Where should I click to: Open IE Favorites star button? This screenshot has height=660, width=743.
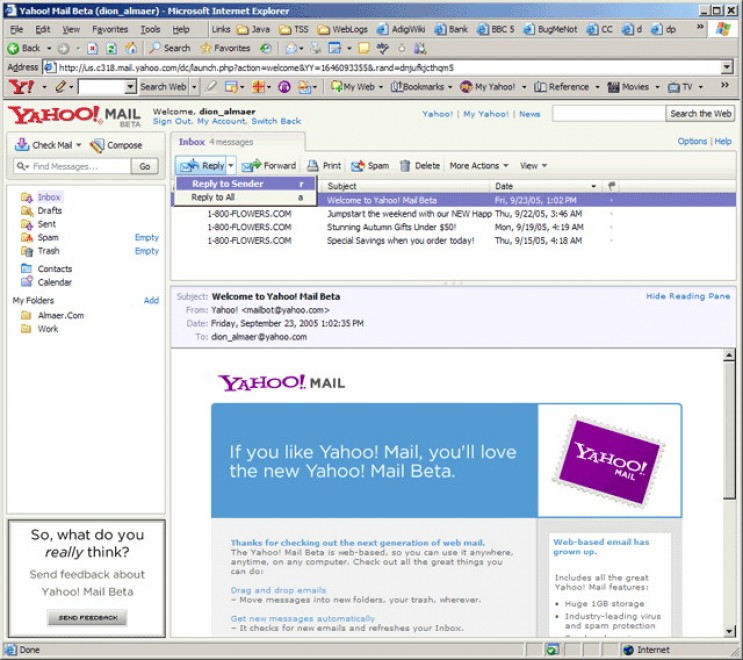tap(225, 48)
